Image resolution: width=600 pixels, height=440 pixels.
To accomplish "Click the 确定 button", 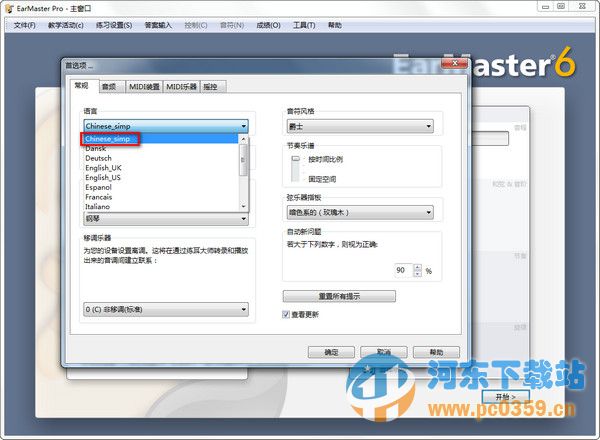I will click(331, 352).
